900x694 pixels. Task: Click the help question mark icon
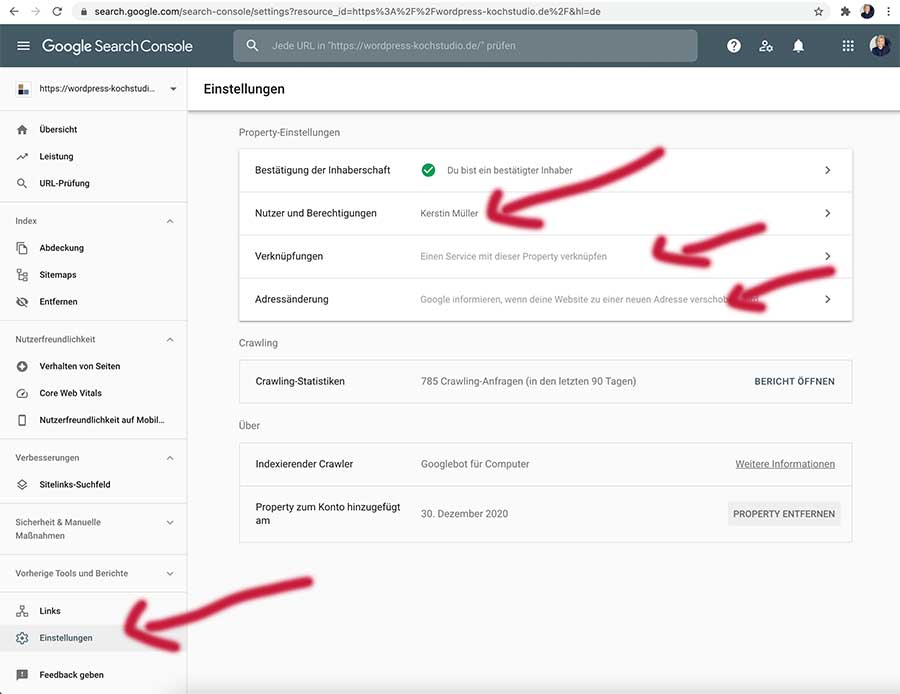pos(733,45)
